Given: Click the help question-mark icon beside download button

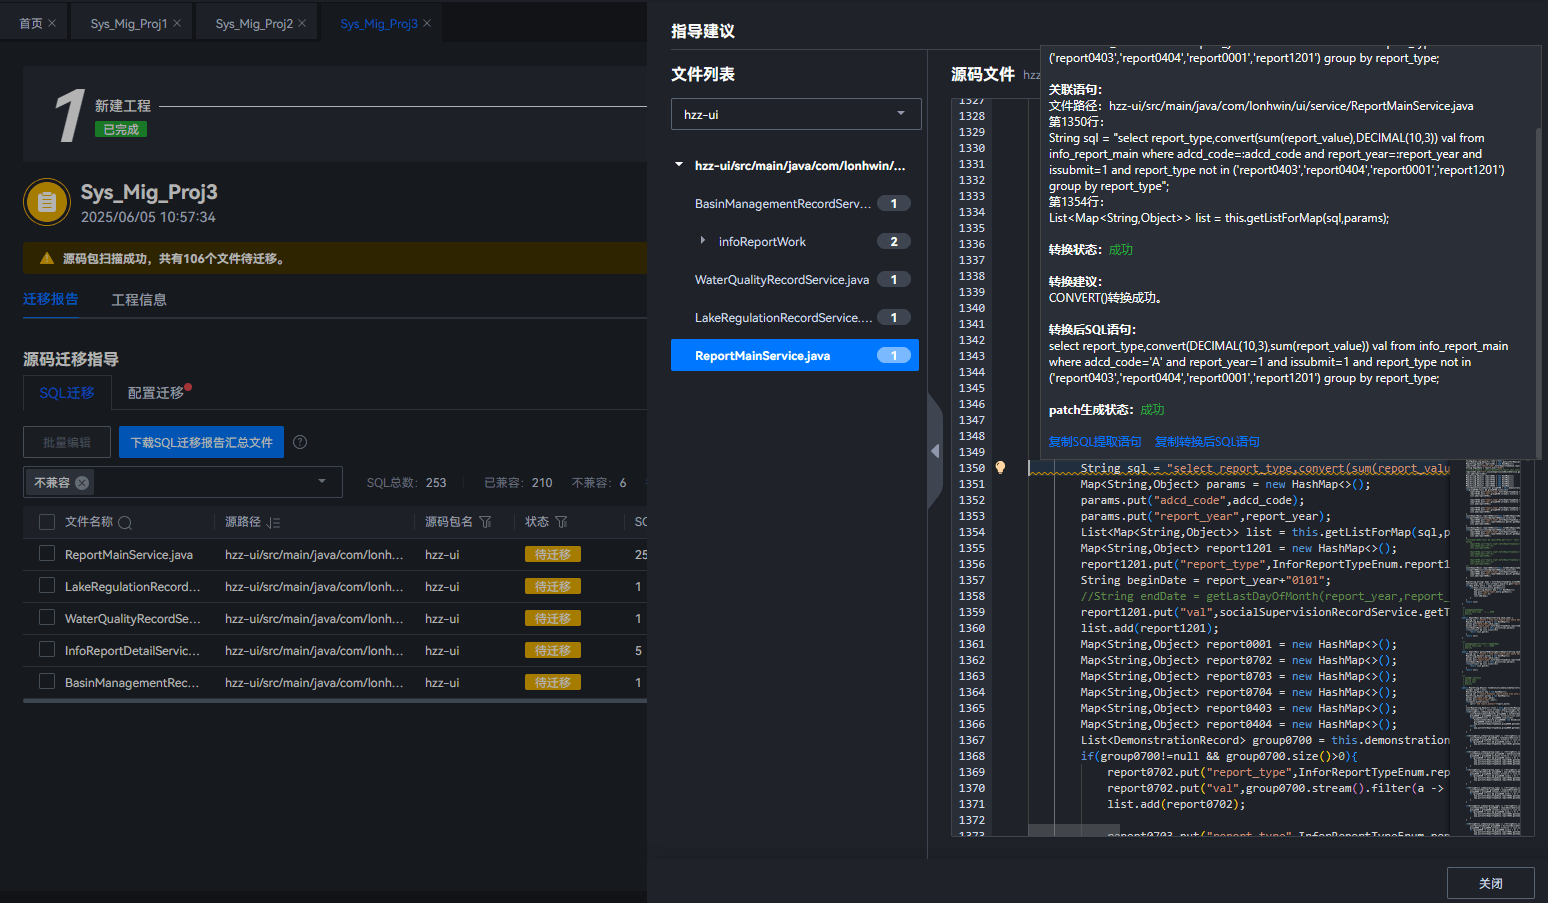Looking at the screenshot, I should pyautogui.click(x=300, y=442).
